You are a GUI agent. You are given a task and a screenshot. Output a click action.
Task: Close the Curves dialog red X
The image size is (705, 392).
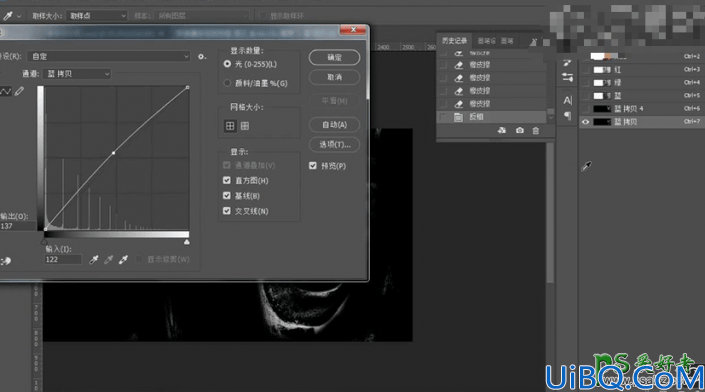pyautogui.click(x=353, y=30)
